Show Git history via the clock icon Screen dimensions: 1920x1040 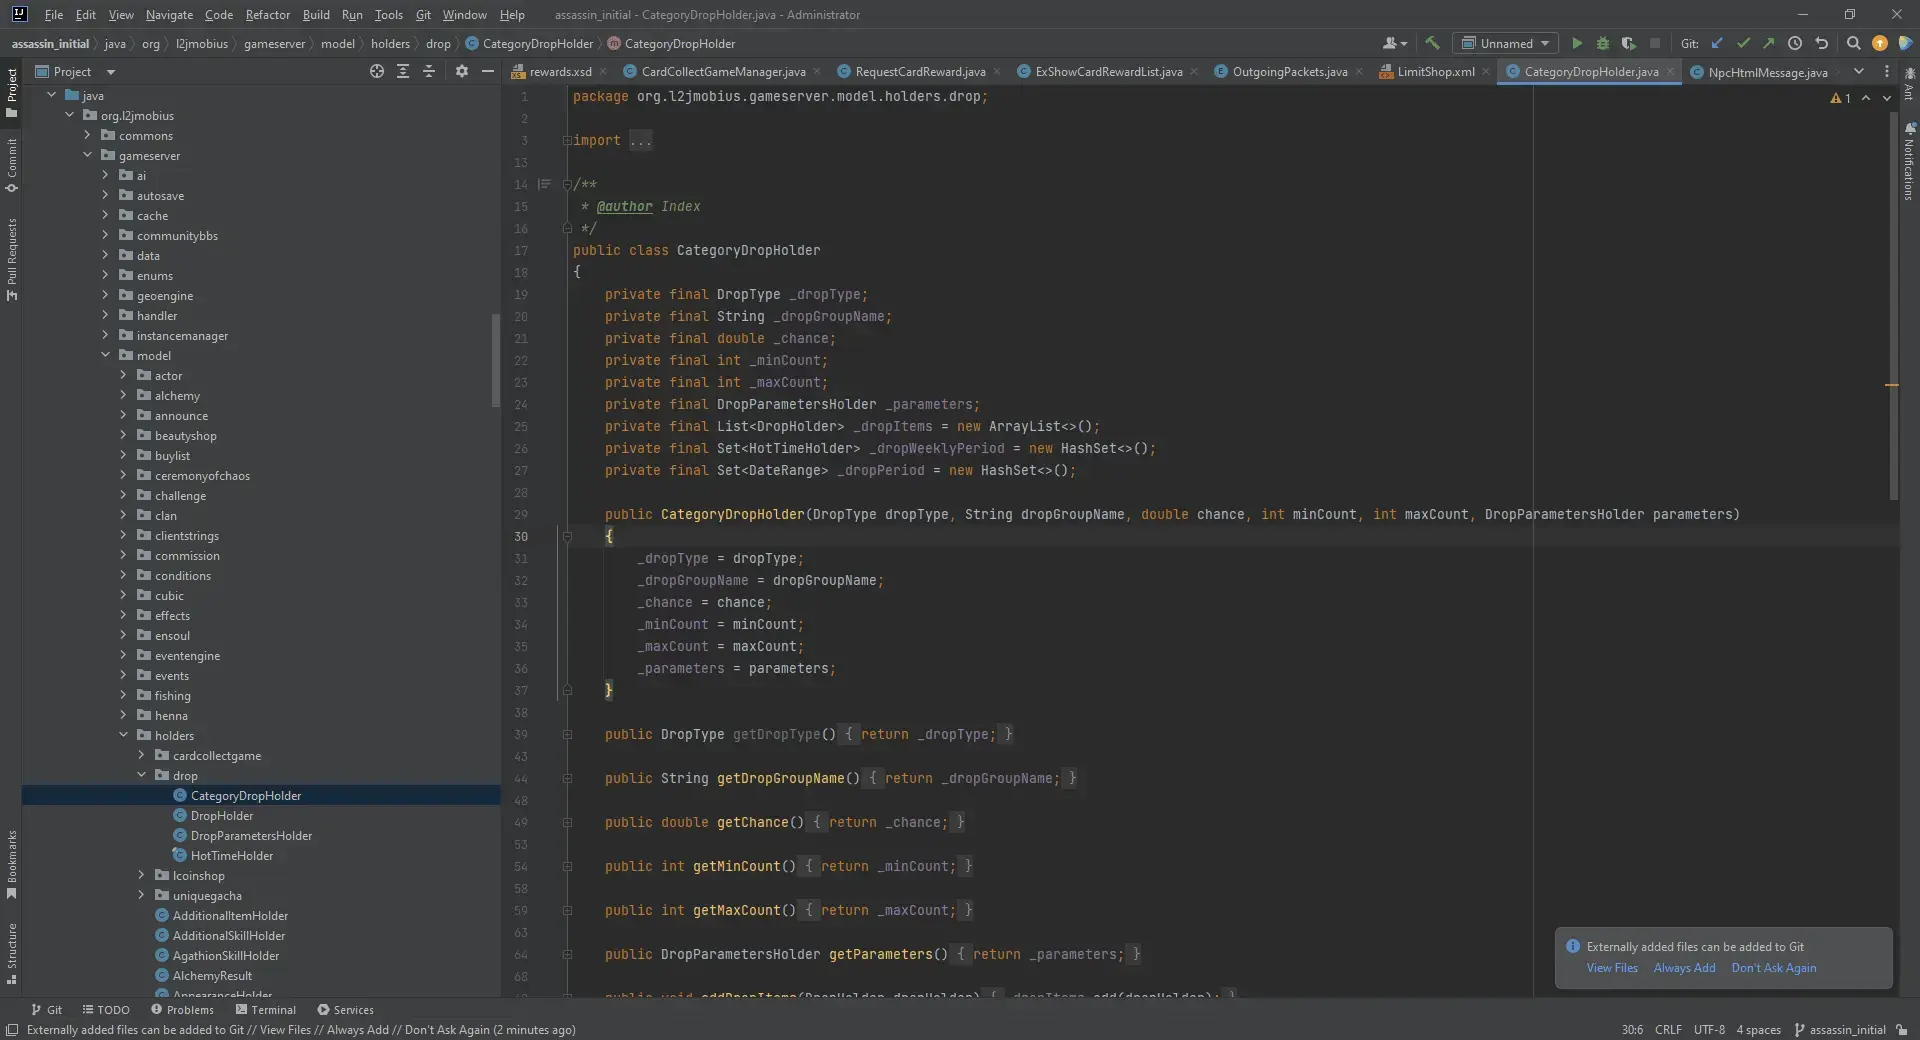click(x=1795, y=43)
